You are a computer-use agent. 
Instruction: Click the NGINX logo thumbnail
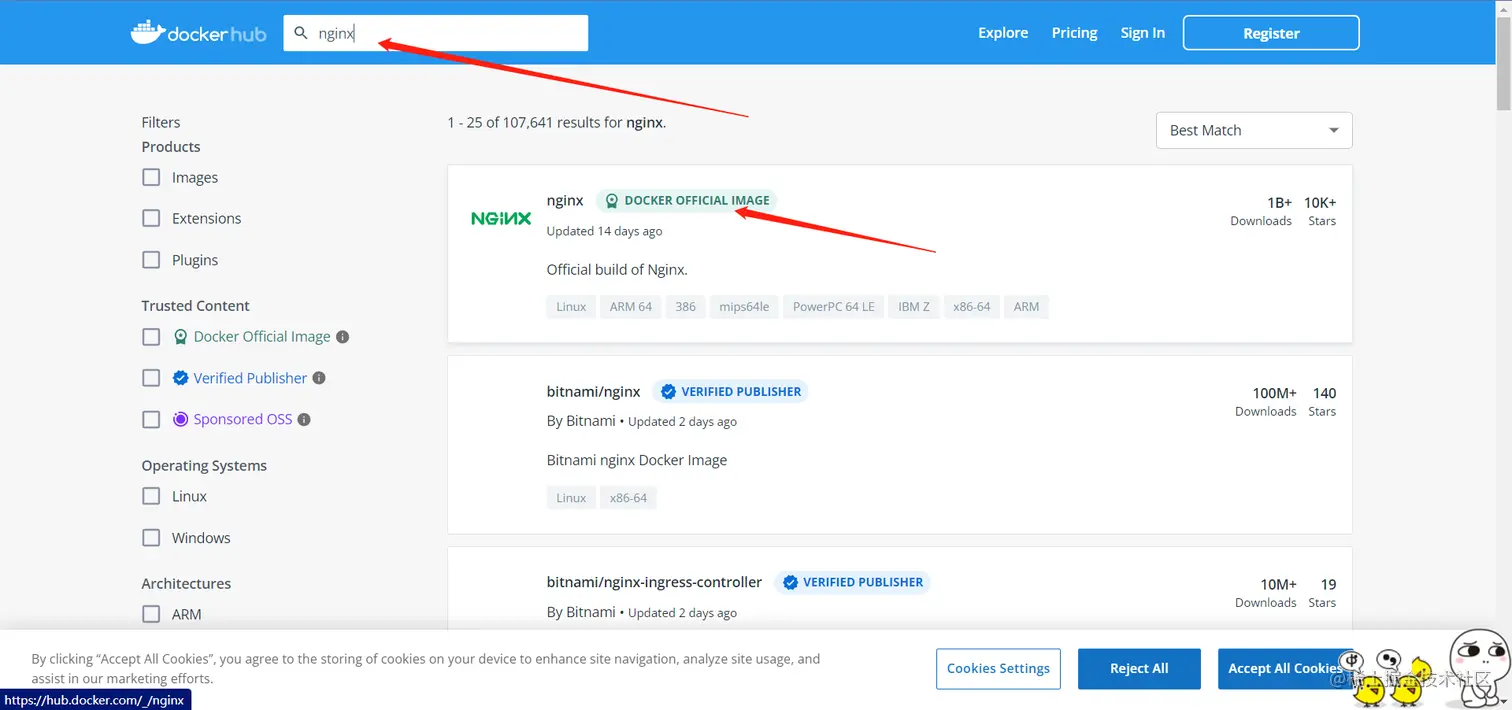(501, 218)
